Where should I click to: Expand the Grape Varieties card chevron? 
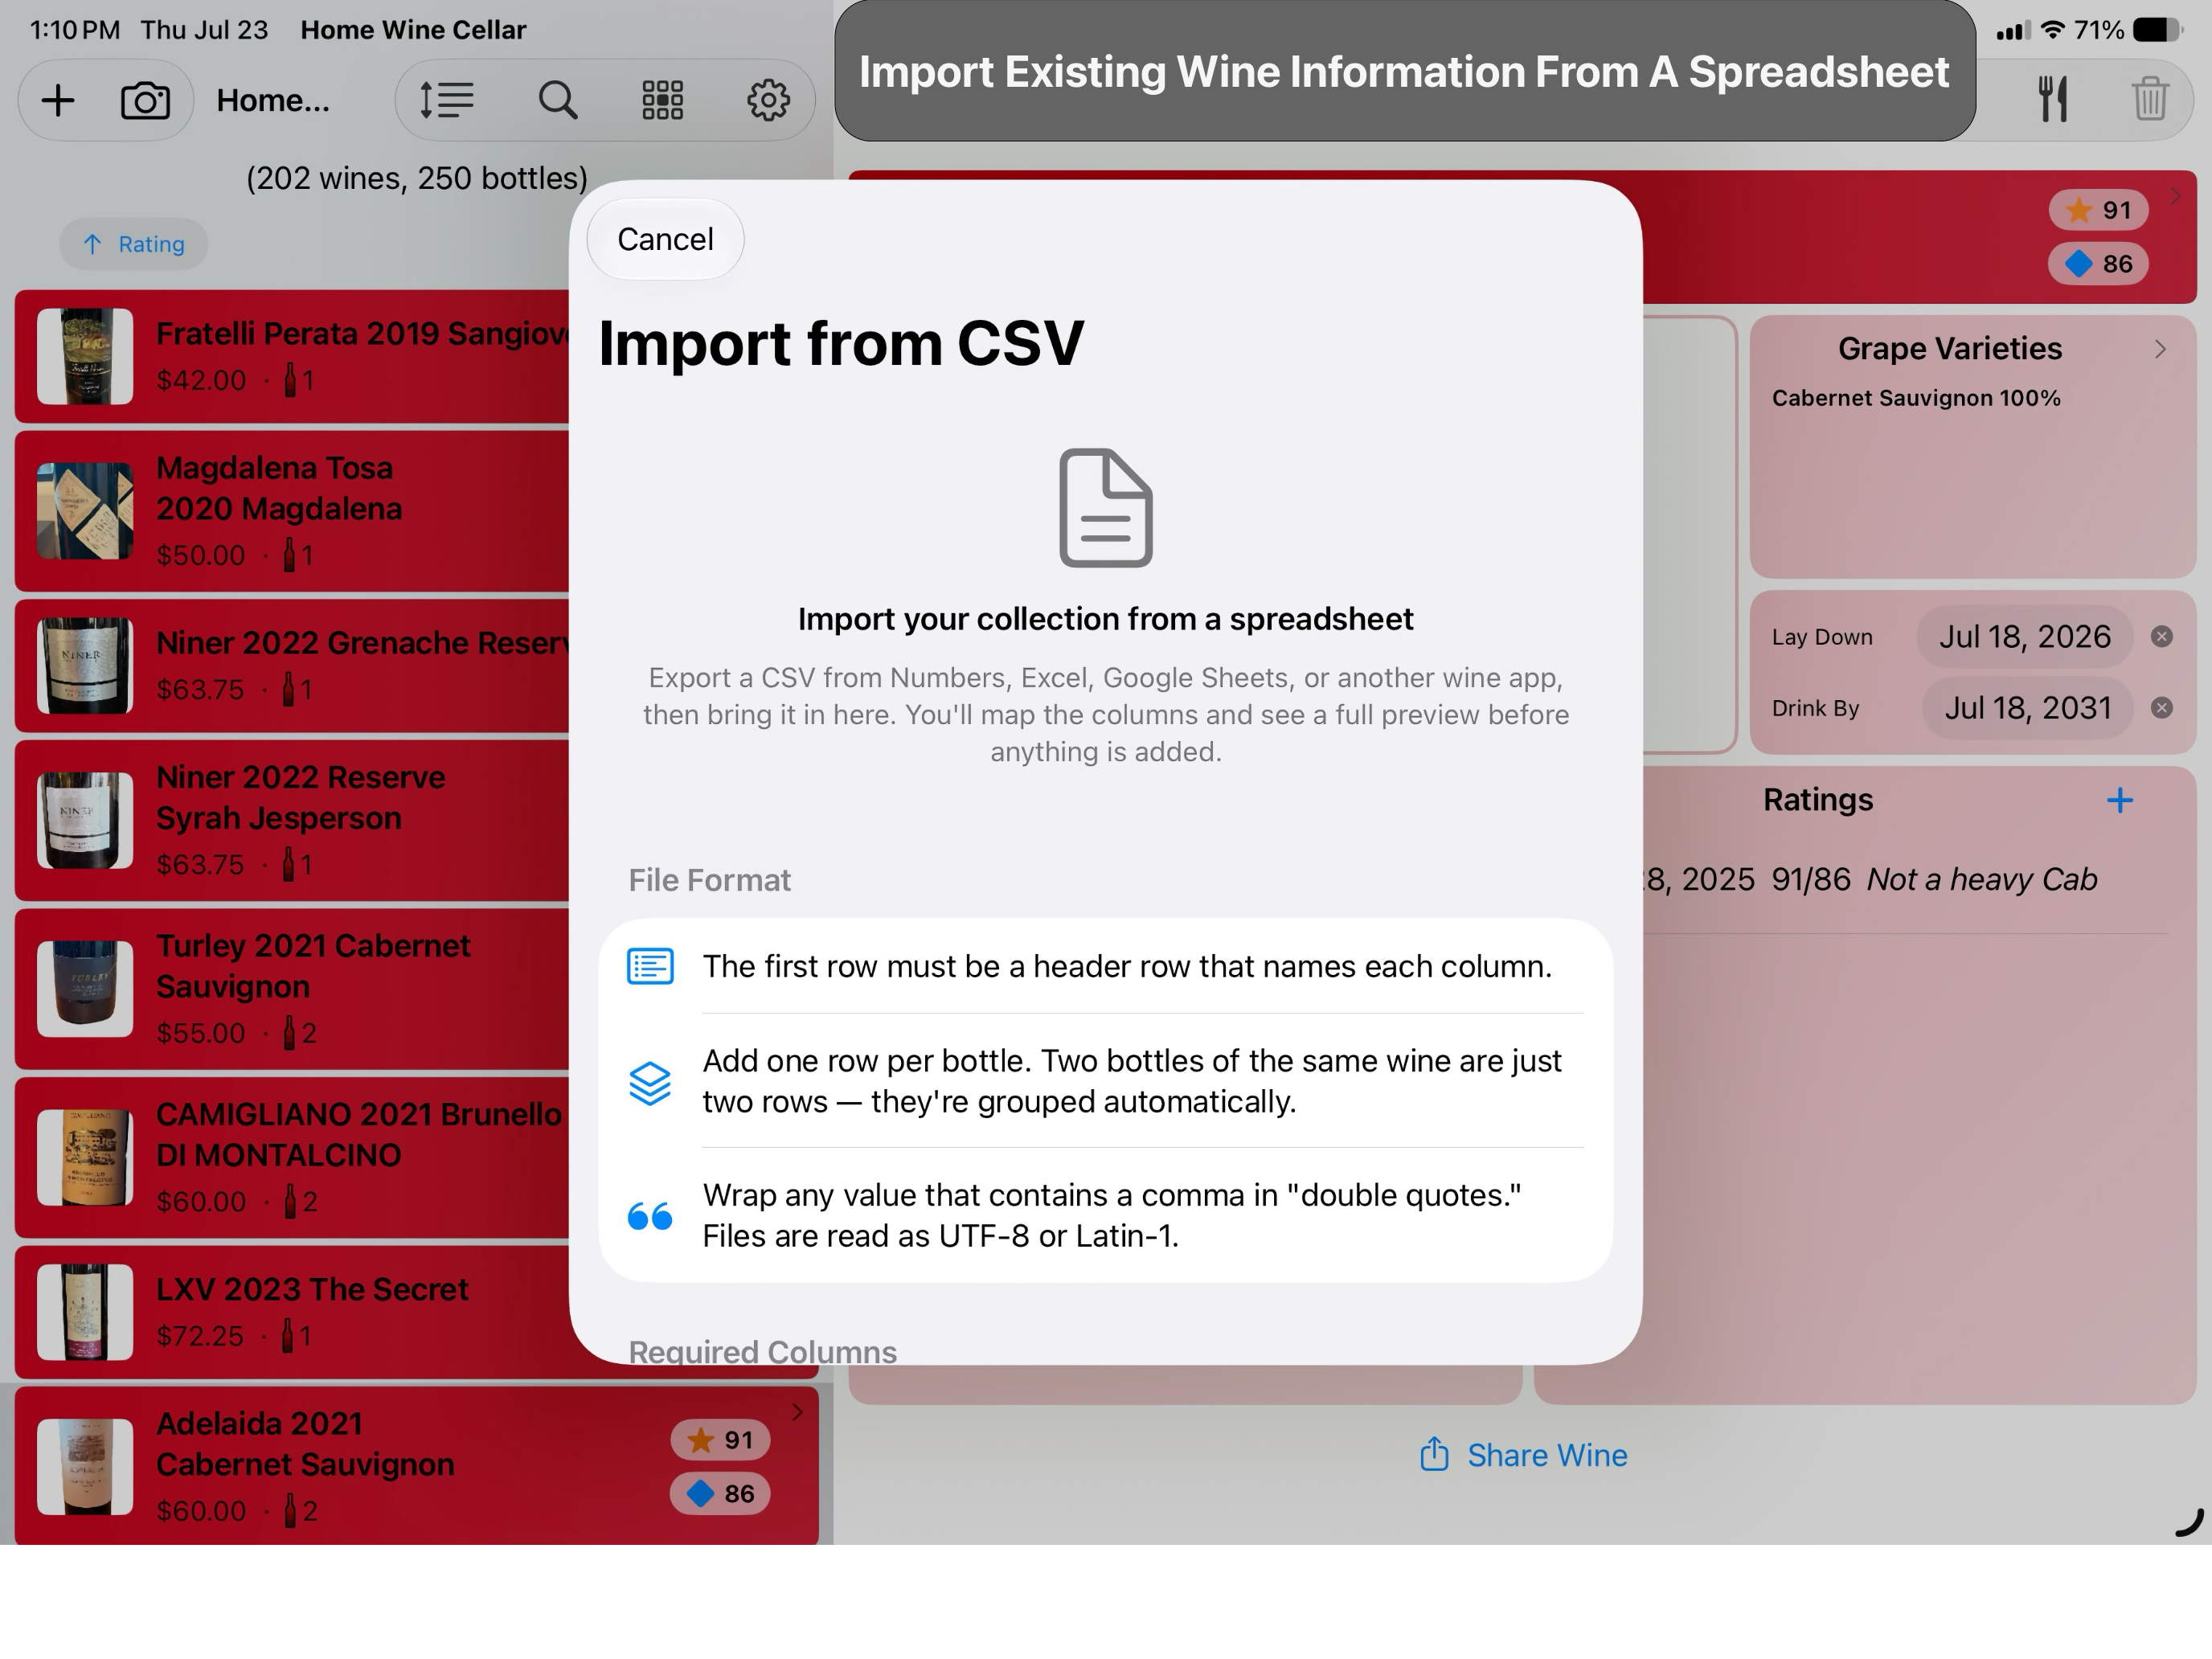point(2160,349)
